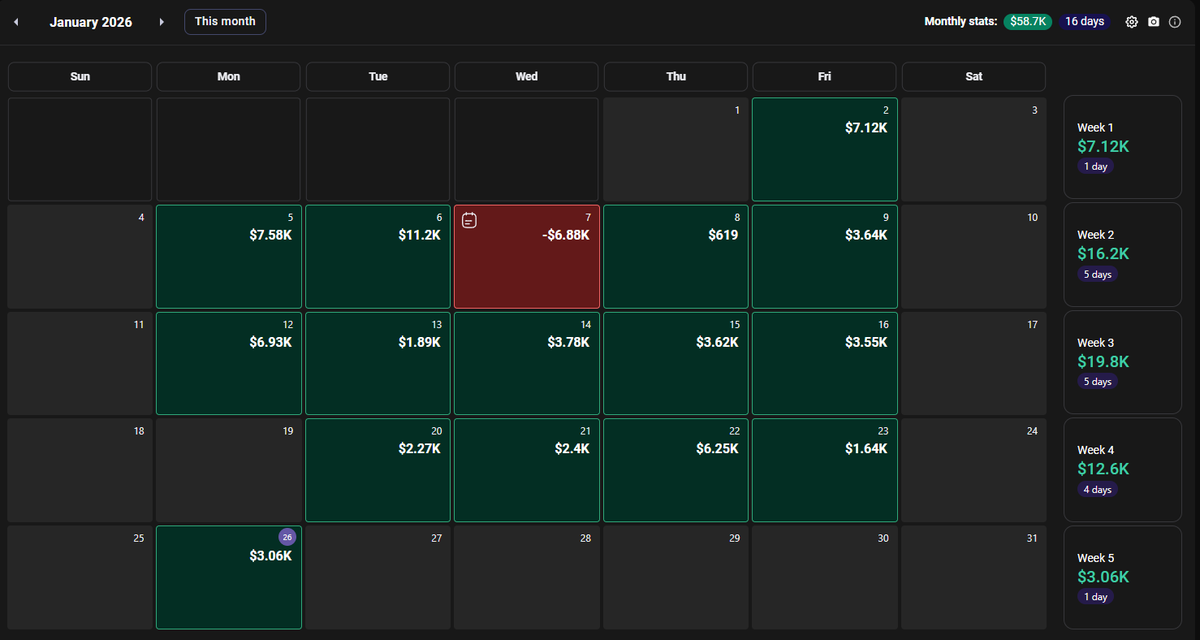This screenshot has height=640, width=1200.
Task: Select empty January 25 day cell
Action: 80,577
